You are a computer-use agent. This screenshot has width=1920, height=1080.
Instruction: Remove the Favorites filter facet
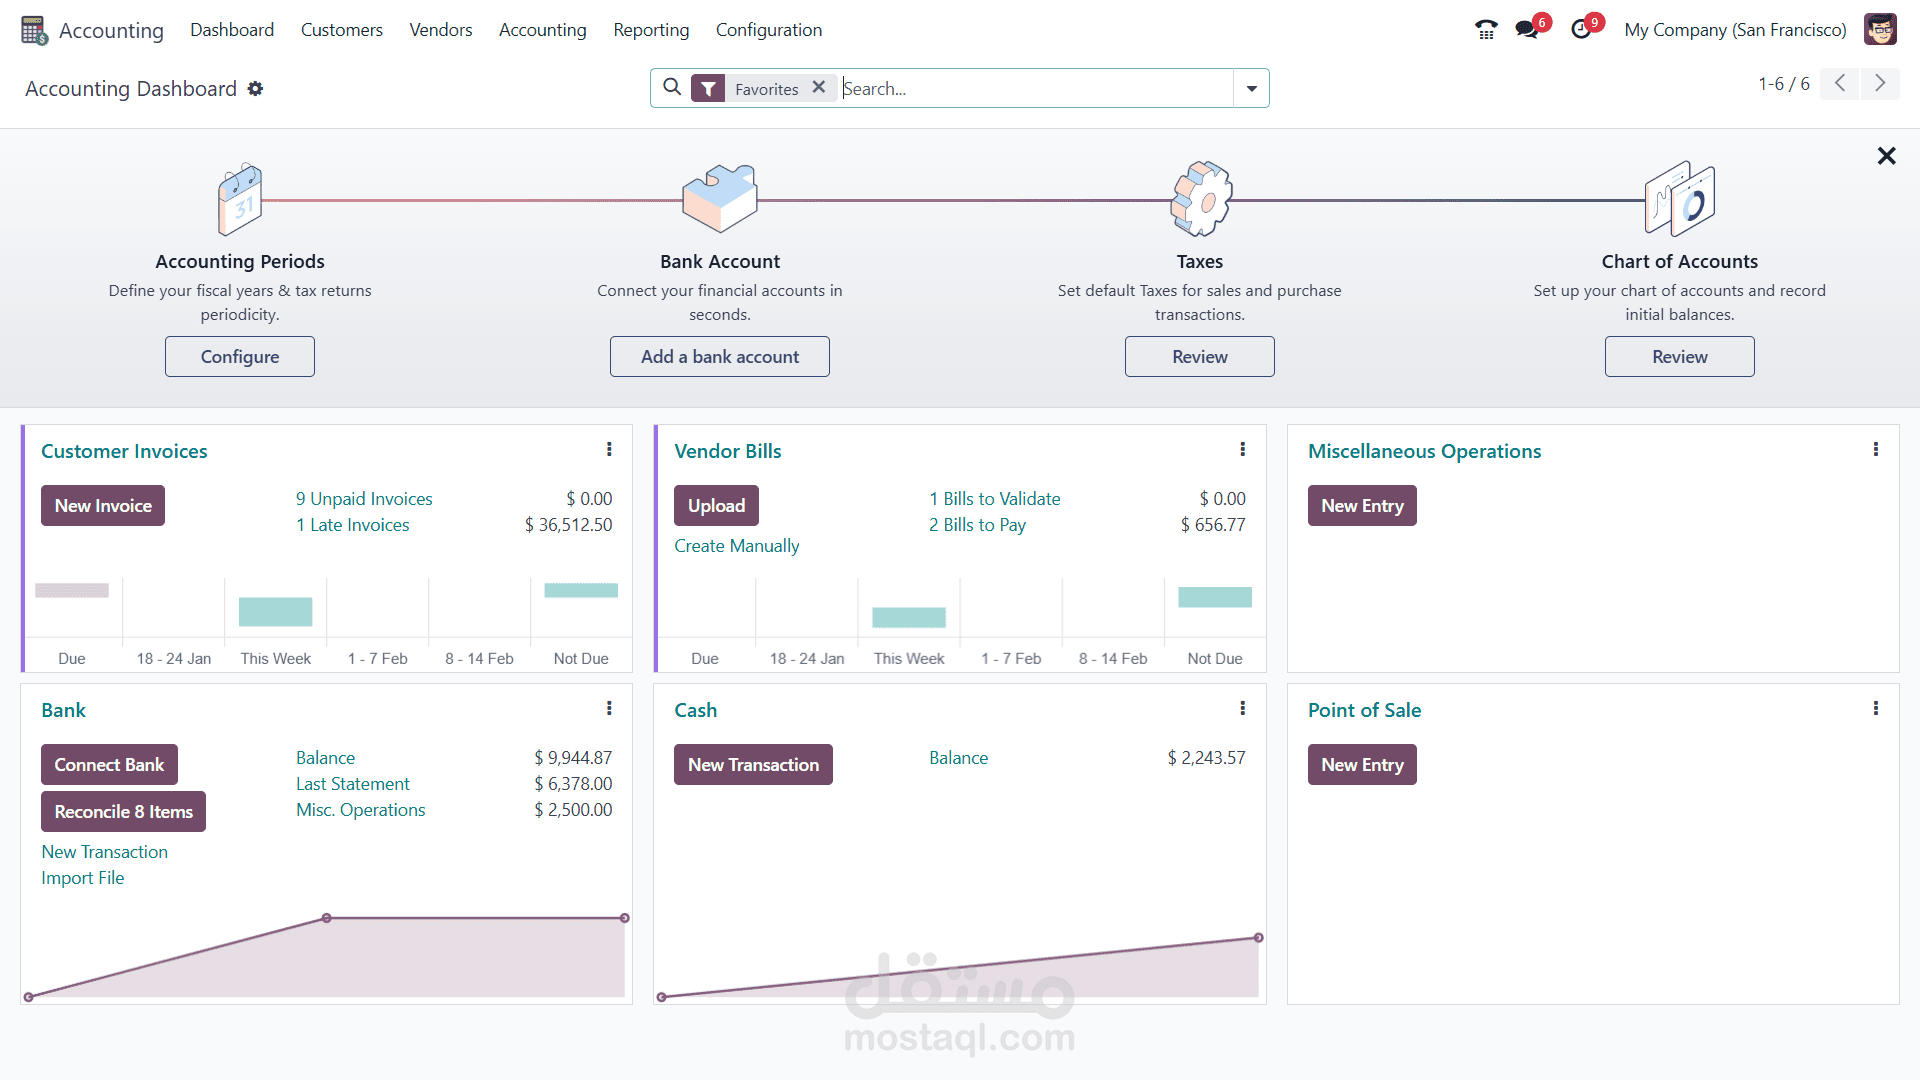819,88
